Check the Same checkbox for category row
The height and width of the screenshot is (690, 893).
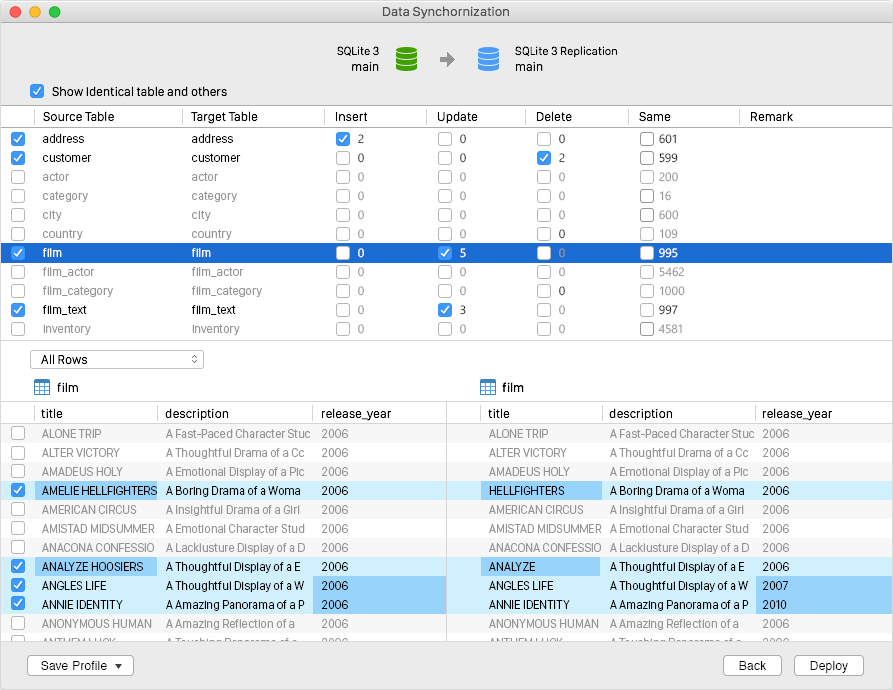(646, 196)
